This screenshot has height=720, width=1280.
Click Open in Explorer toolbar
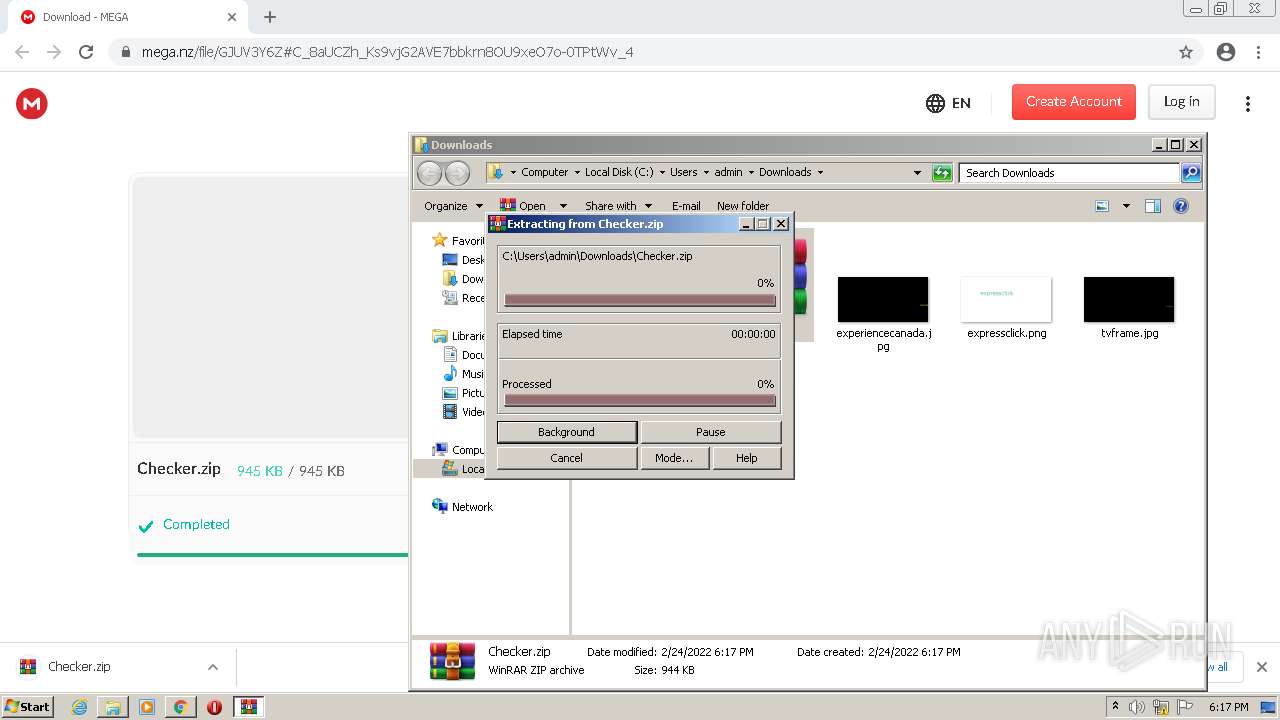click(524, 206)
